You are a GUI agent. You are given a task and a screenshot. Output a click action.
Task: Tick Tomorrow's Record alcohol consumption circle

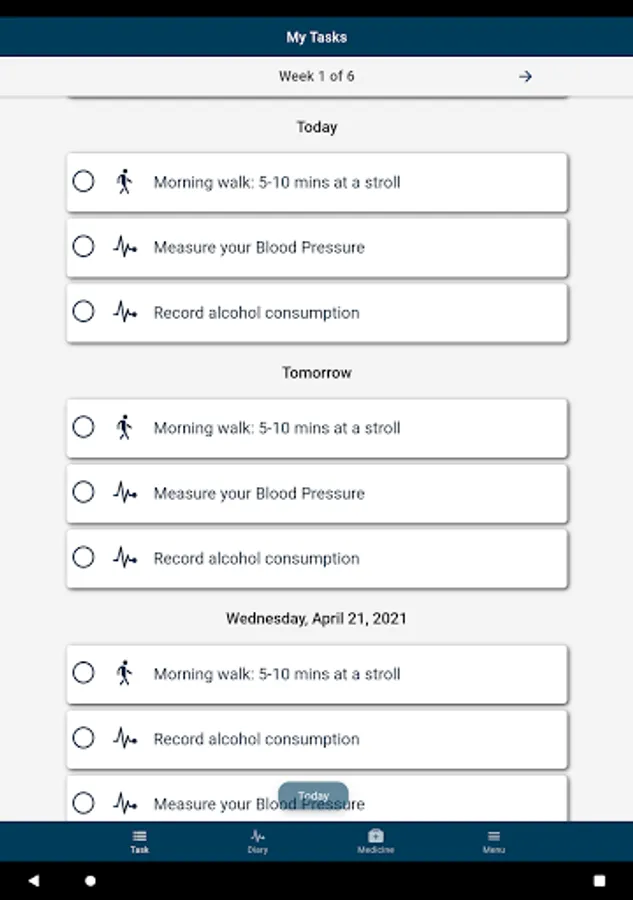pyautogui.click(x=84, y=558)
